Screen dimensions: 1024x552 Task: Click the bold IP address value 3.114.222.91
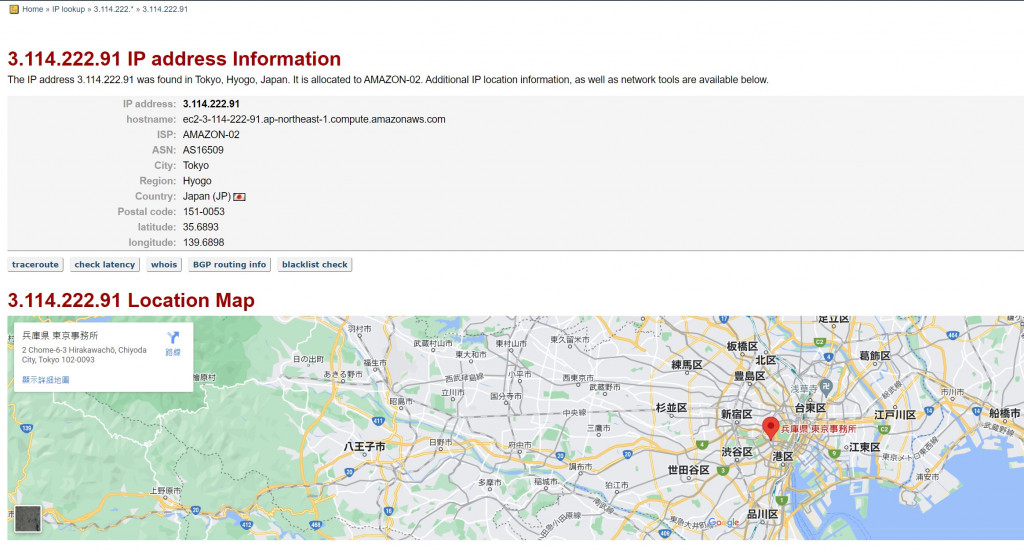tap(211, 104)
